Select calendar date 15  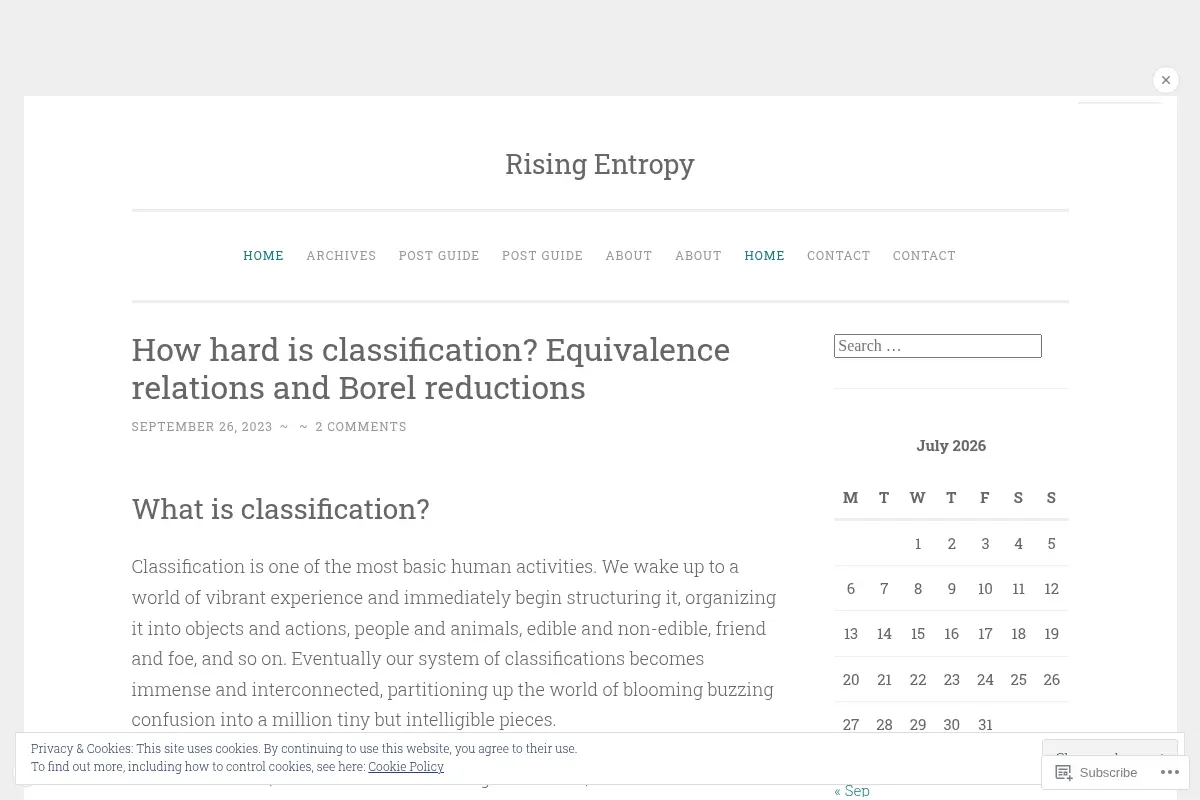918,633
